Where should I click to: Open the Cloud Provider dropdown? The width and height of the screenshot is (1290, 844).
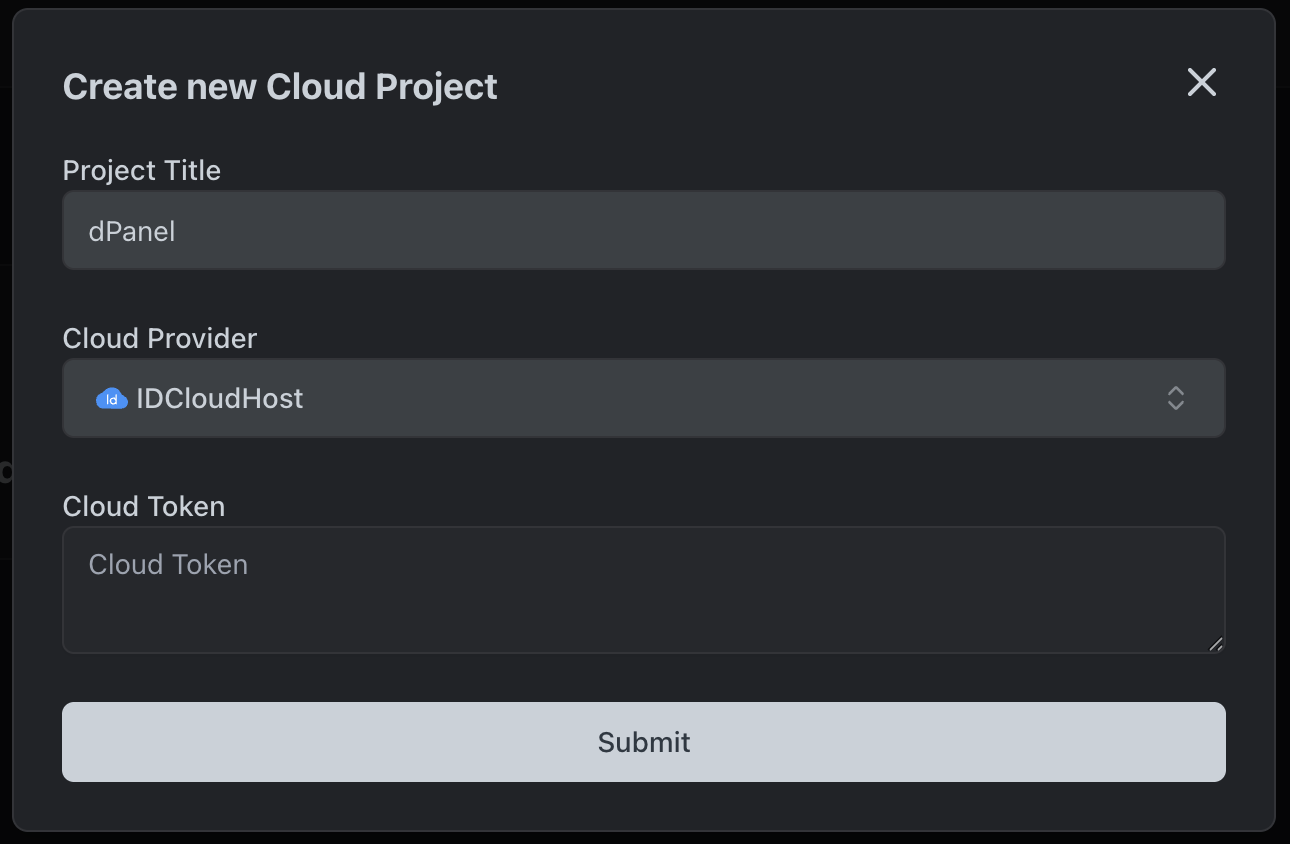pos(643,398)
